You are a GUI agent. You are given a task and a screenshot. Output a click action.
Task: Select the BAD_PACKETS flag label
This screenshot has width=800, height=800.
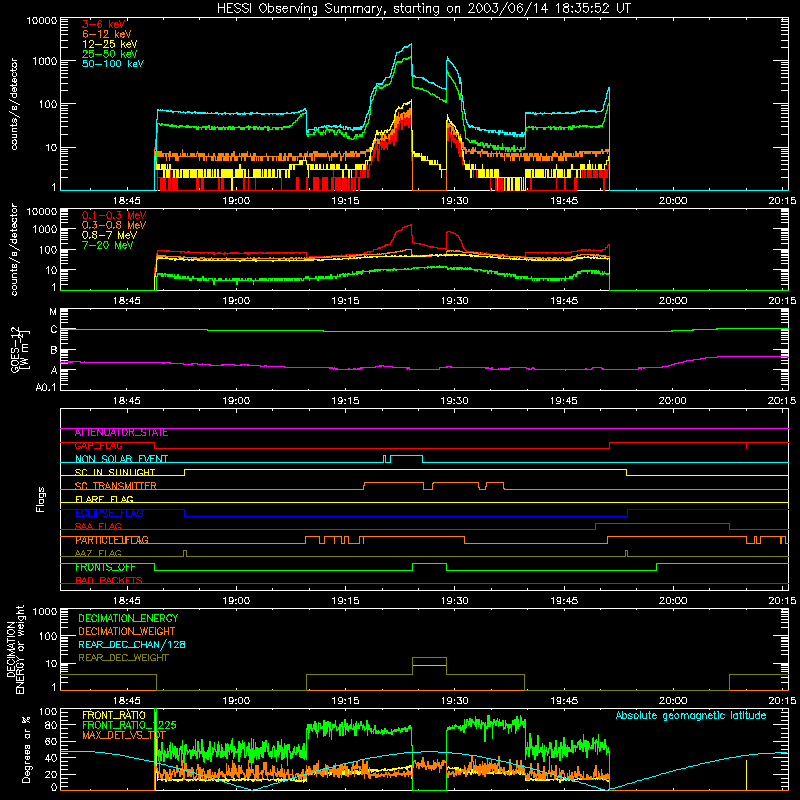(x=109, y=581)
